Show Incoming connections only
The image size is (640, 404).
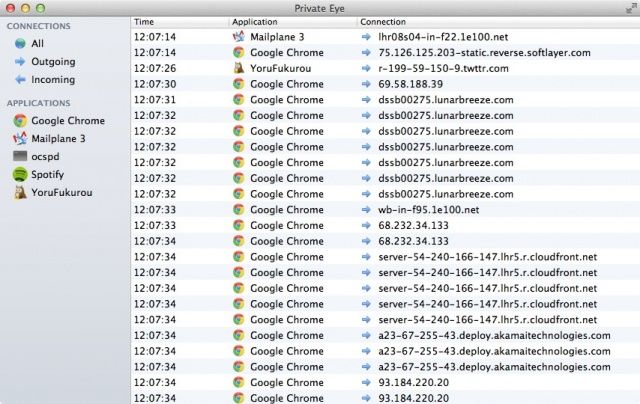click(x=53, y=80)
